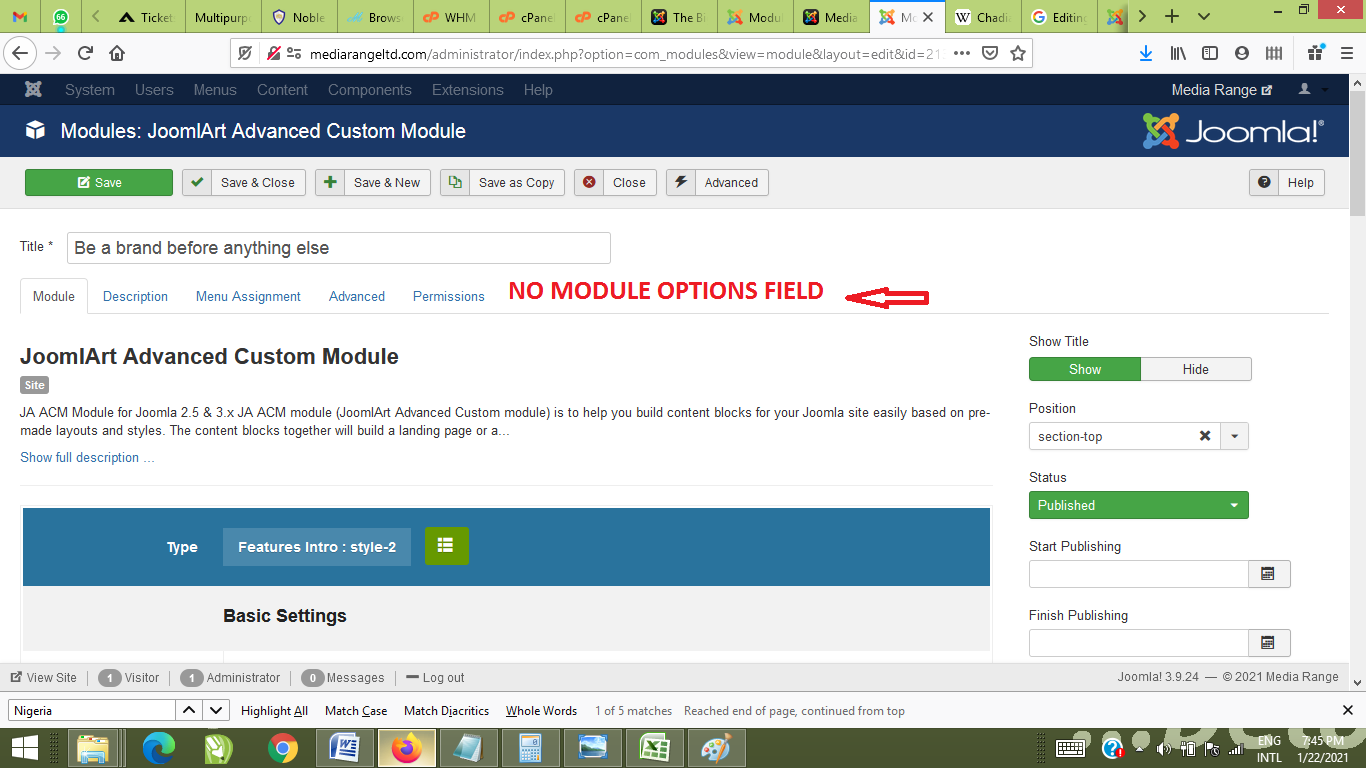Open the page actions three-dots menu
Viewport: 1366px width, 768px height.
pyautogui.click(x=962, y=53)
